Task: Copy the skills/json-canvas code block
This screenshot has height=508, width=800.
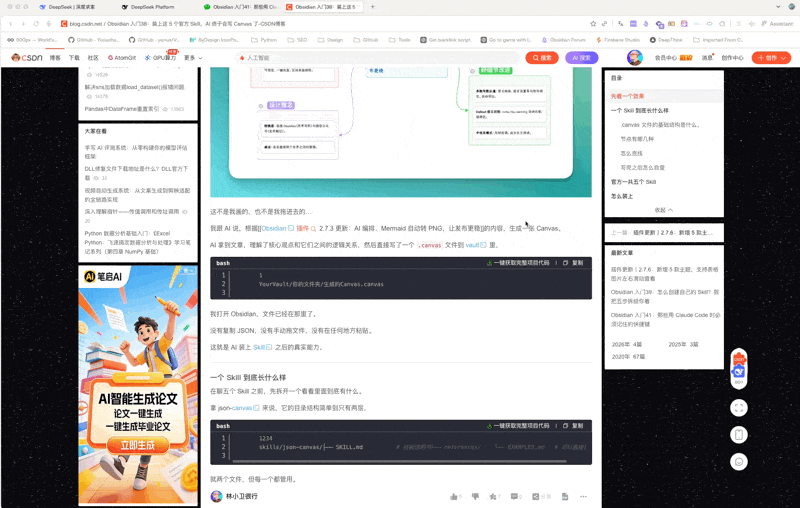Action: [x=574, y=426]
